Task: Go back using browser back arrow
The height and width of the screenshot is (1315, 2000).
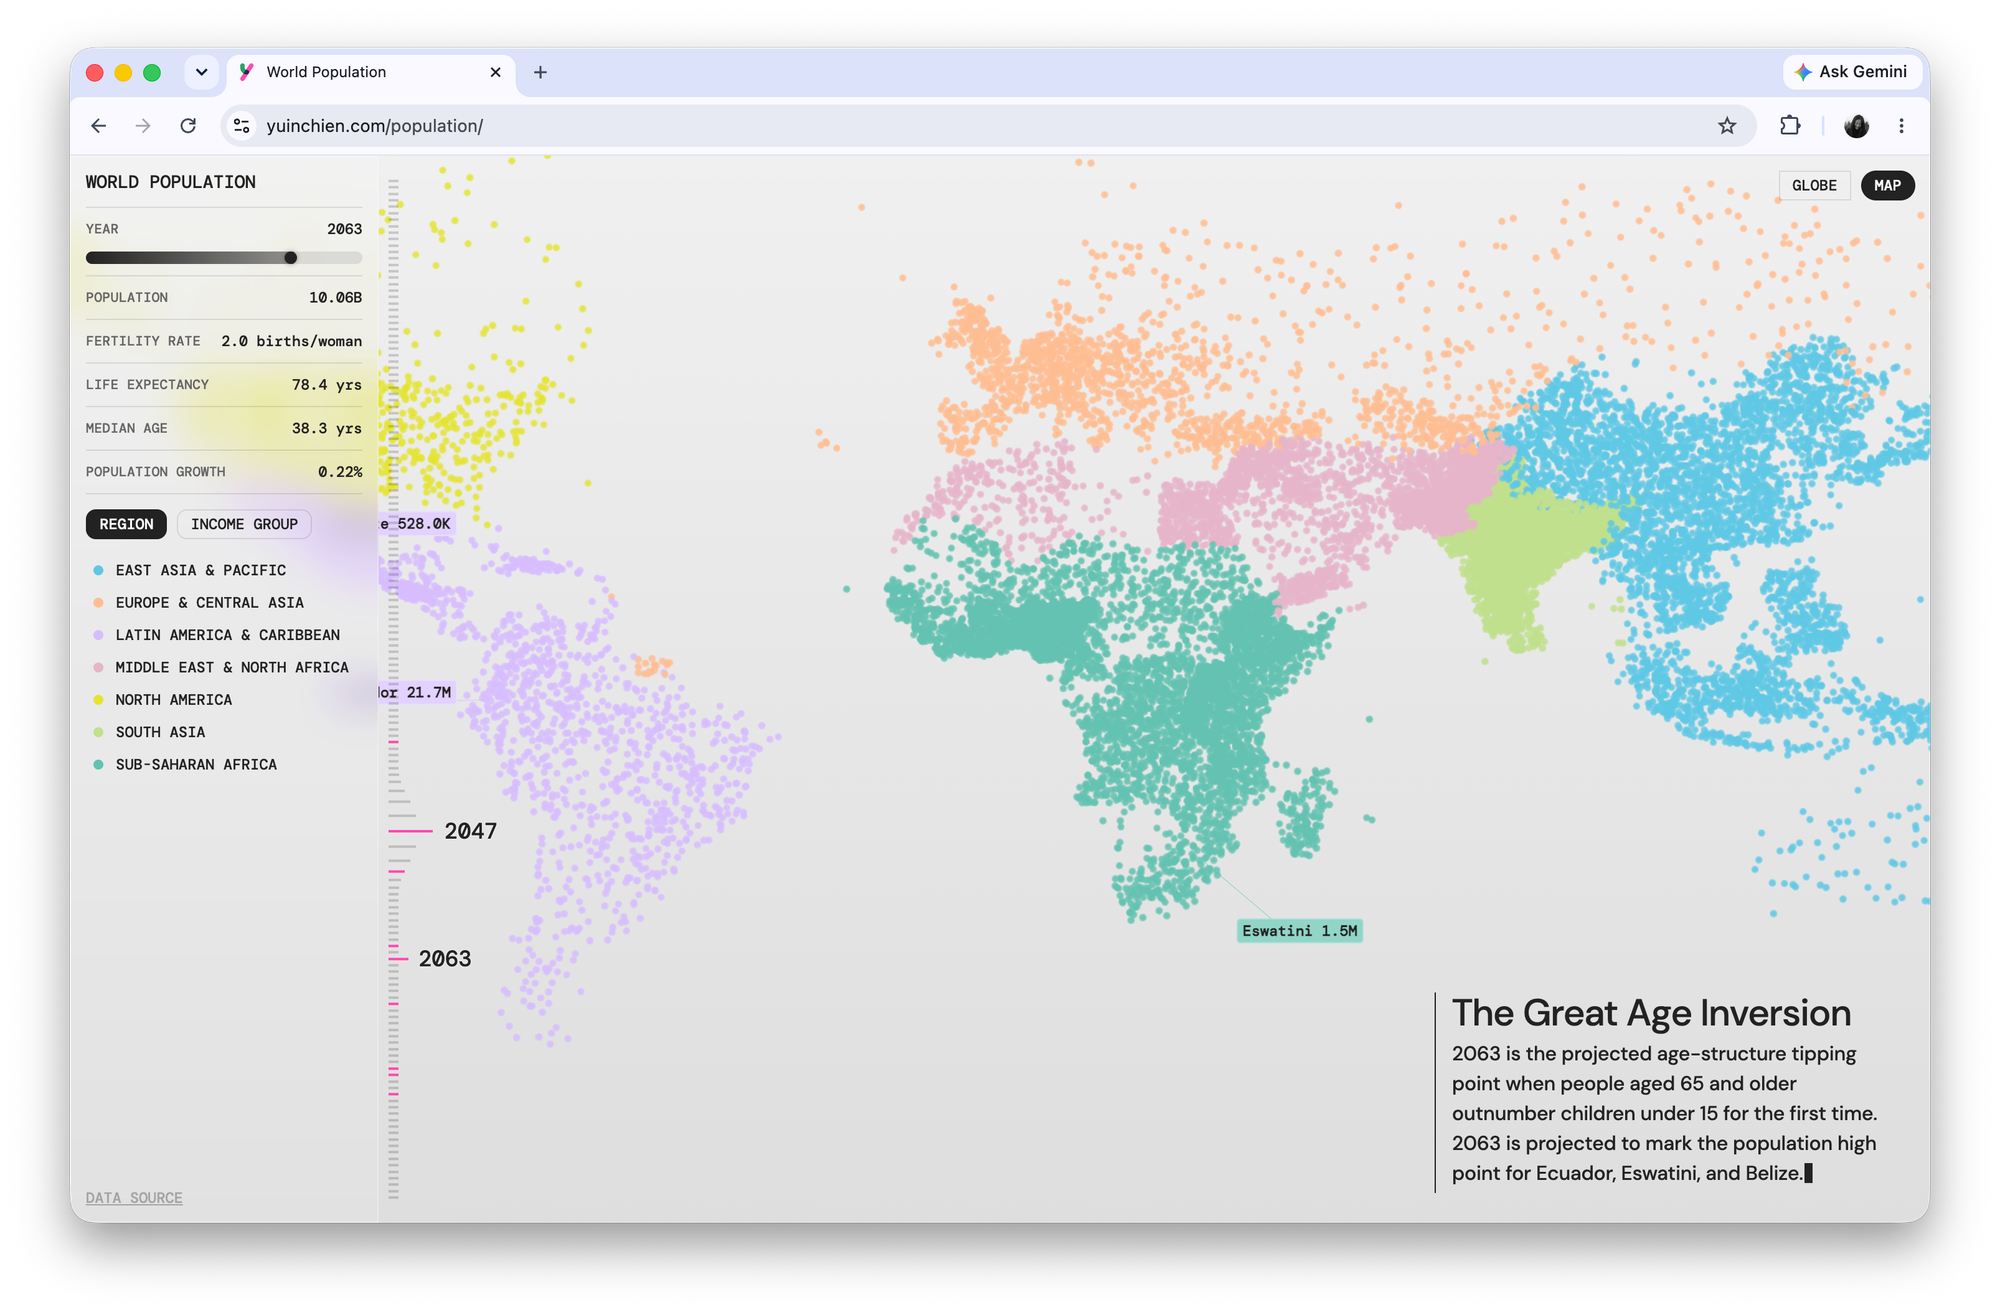Action: click(98, 126)
